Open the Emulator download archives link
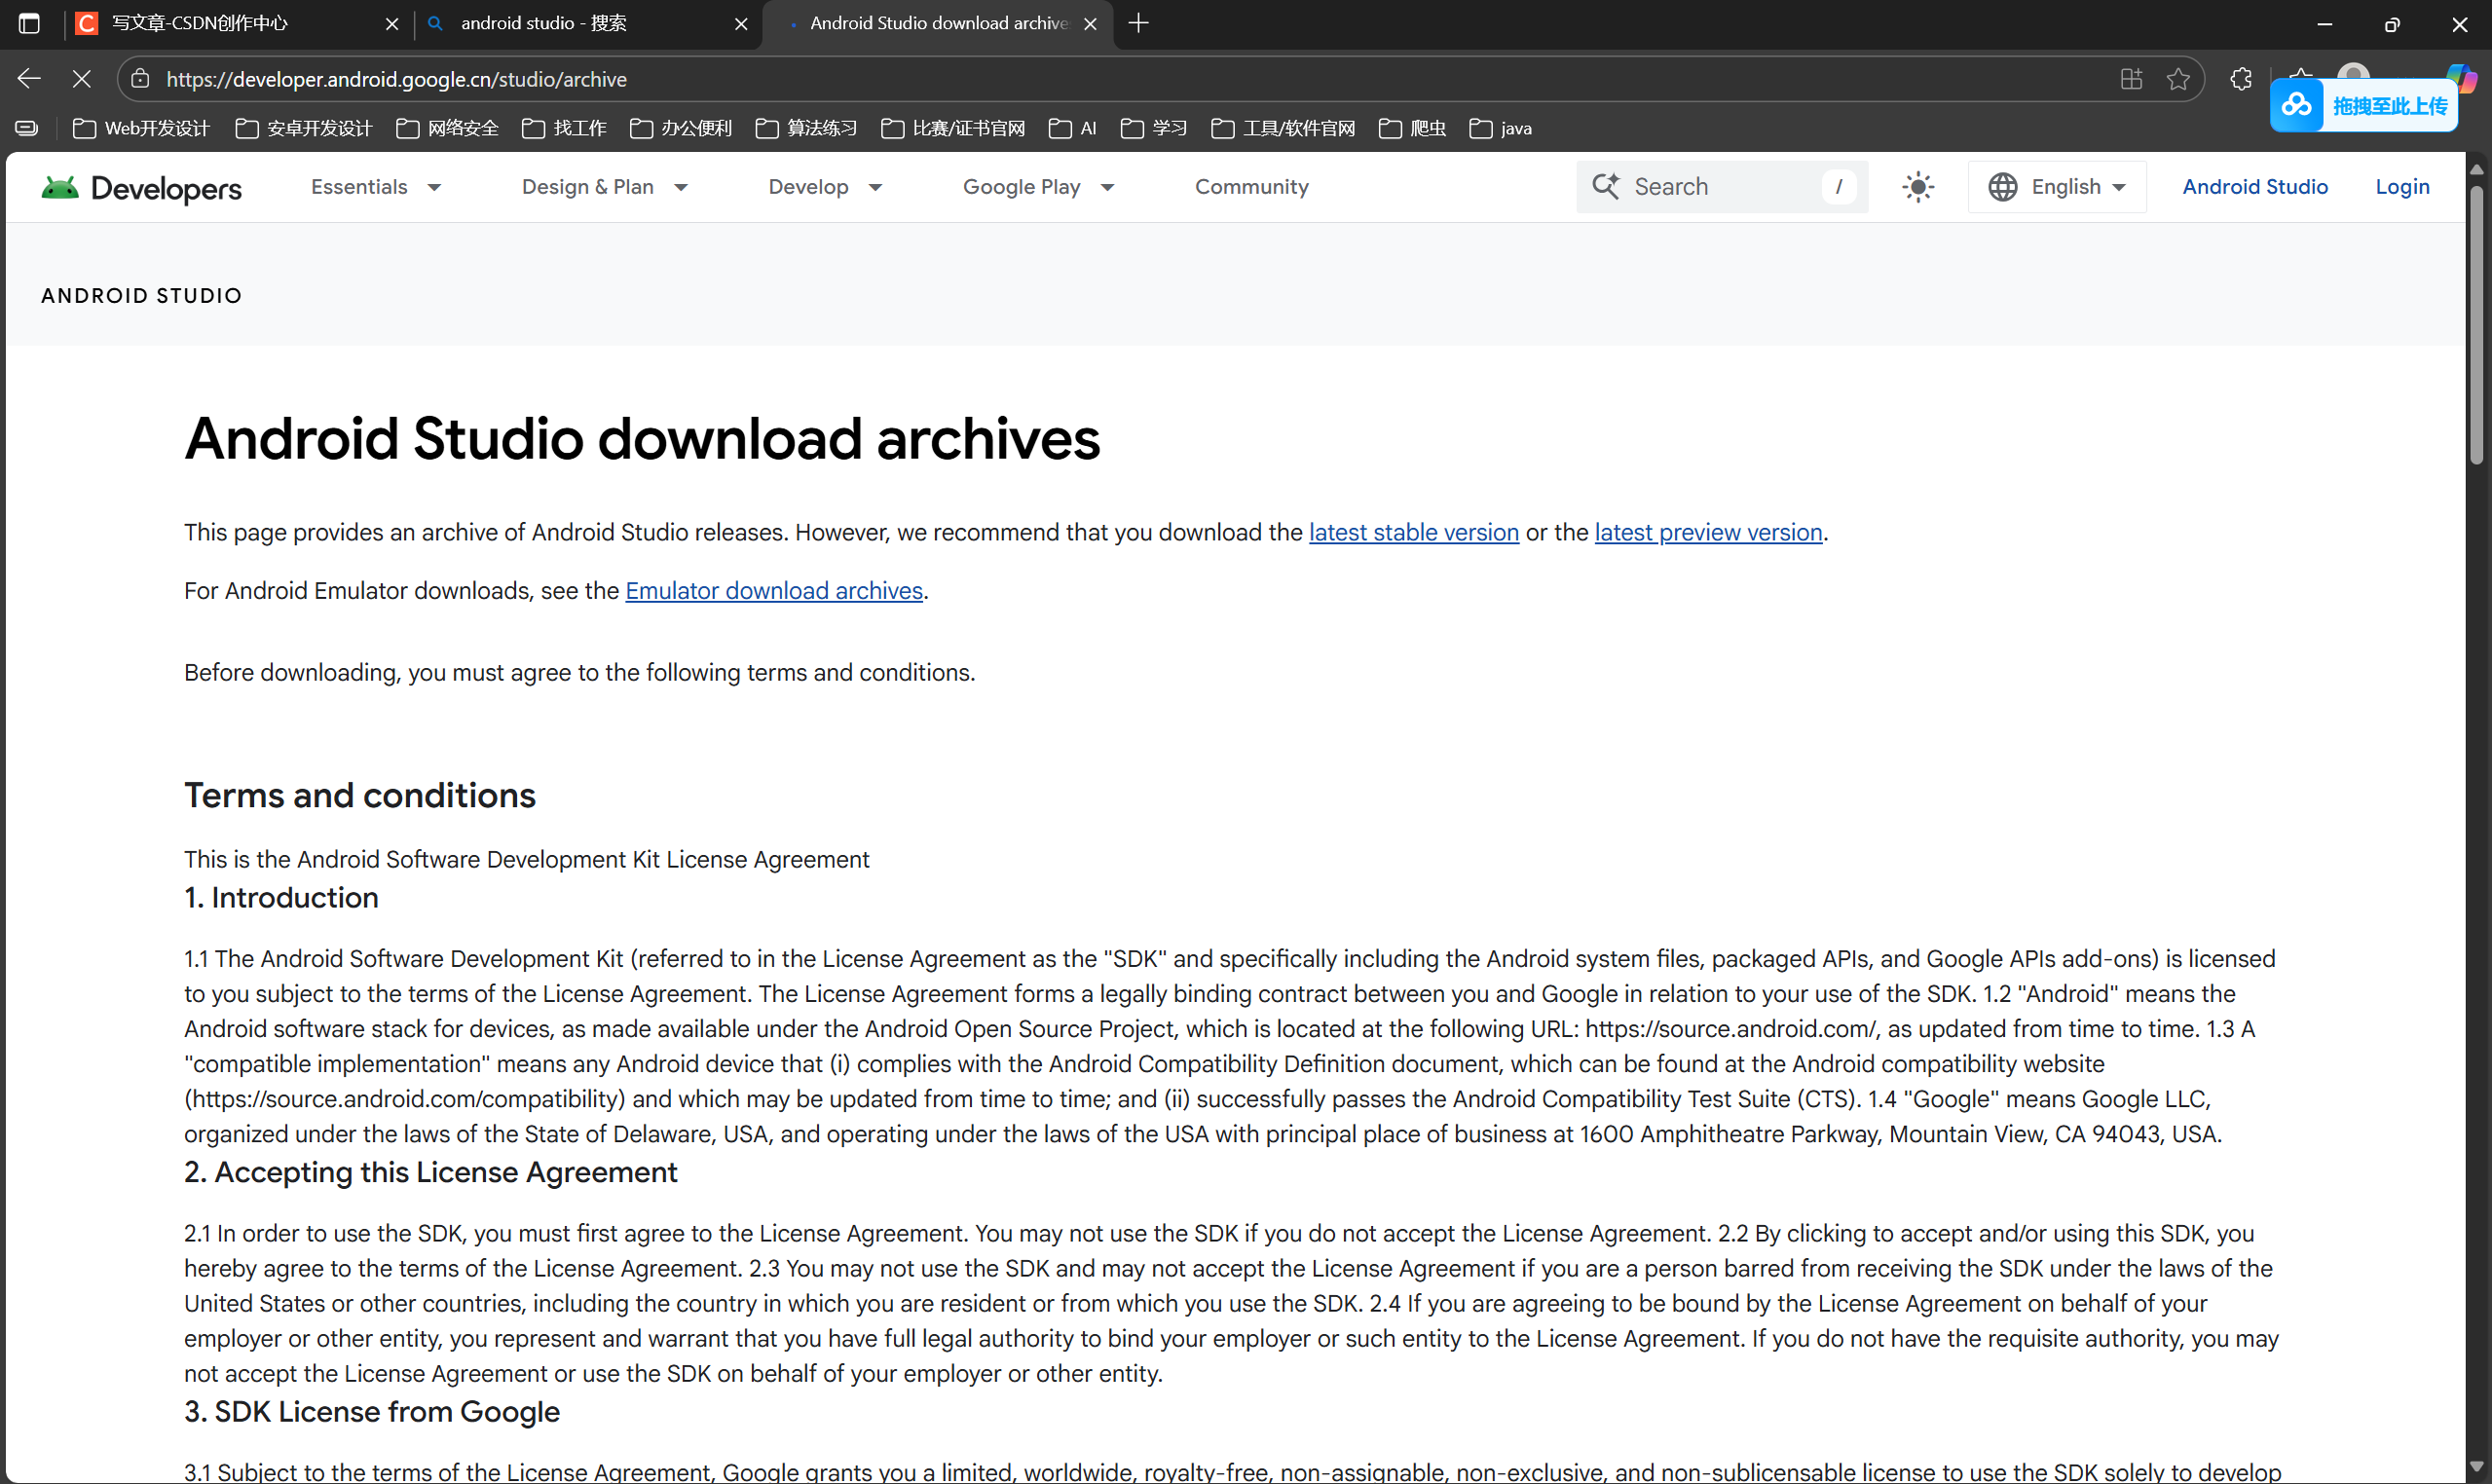 [774, 591]
